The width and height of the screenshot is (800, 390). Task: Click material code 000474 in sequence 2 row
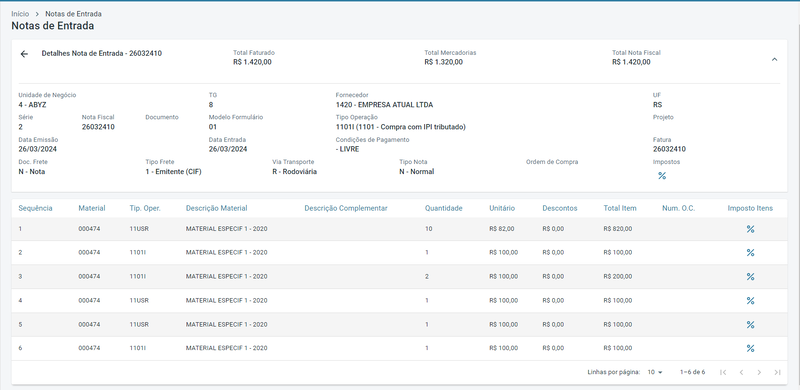[x=89, y=253]
